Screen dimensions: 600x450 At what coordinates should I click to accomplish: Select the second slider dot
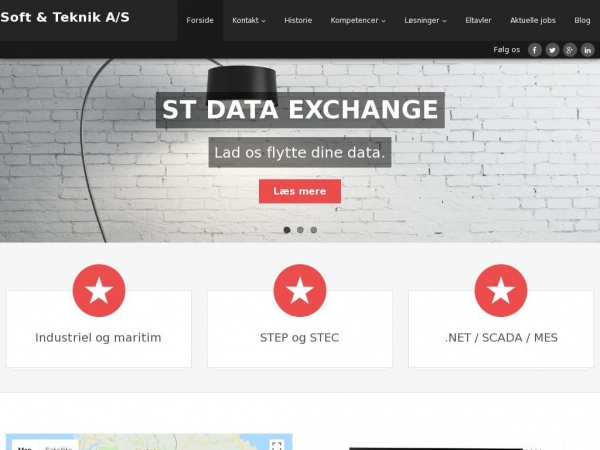[x=300, y=230]
